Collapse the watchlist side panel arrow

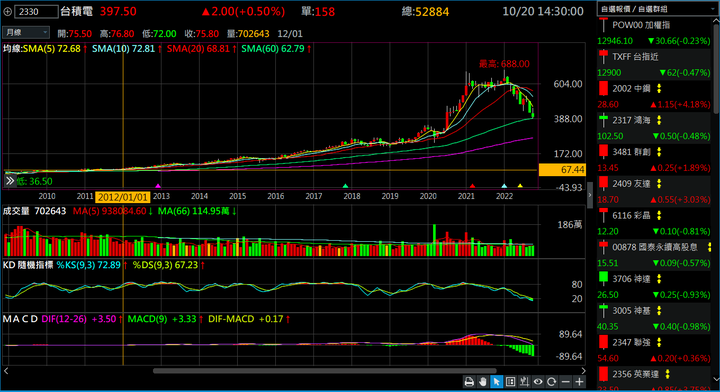coord(590,195)
